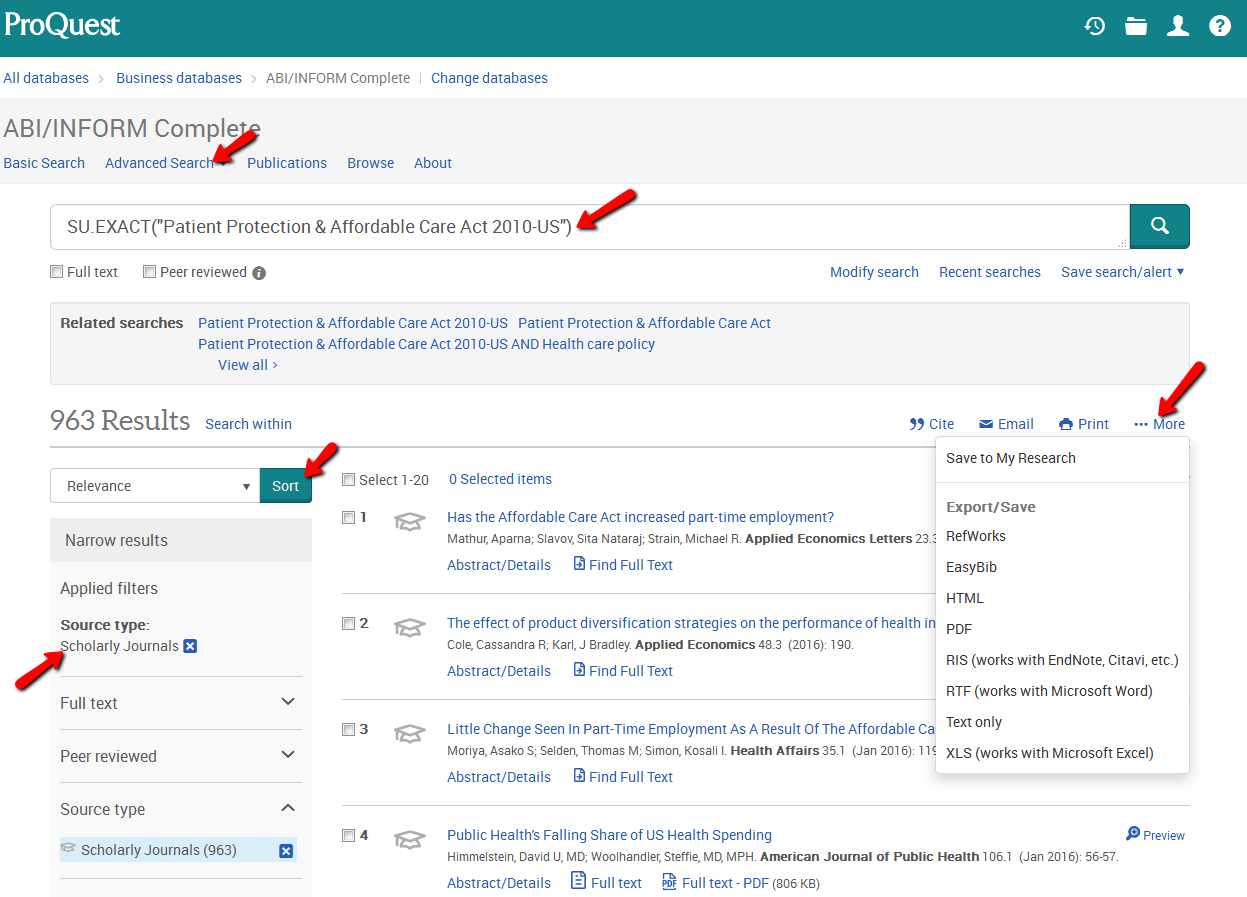Export as PDF from More menu
Screen dimensions: 1247x897
coord(959,629)
